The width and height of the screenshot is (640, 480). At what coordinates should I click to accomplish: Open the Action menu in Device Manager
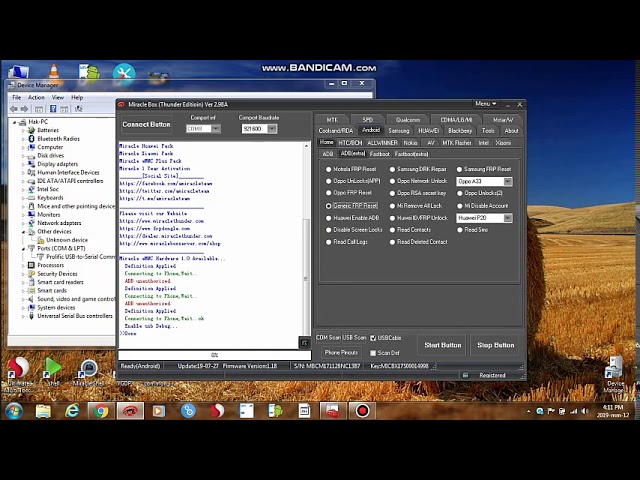(36, 98)
